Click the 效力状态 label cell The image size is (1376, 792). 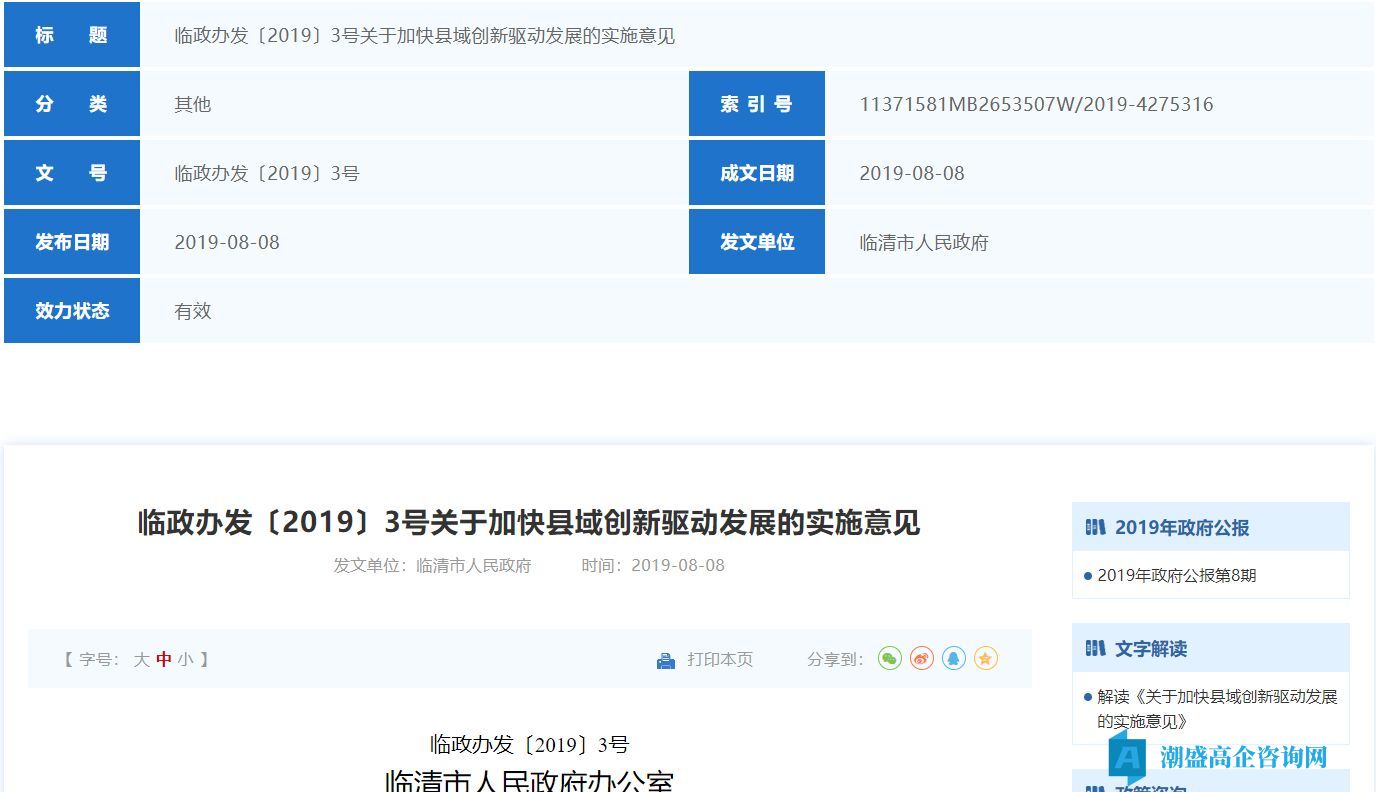pos(72,311)
